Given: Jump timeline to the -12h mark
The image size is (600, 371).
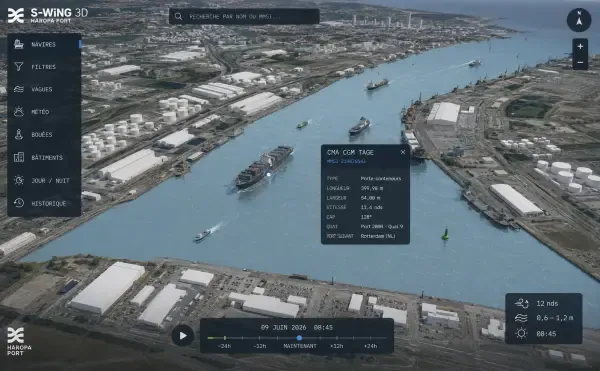Looking at the screenshot, I should [x=259, y=346].
